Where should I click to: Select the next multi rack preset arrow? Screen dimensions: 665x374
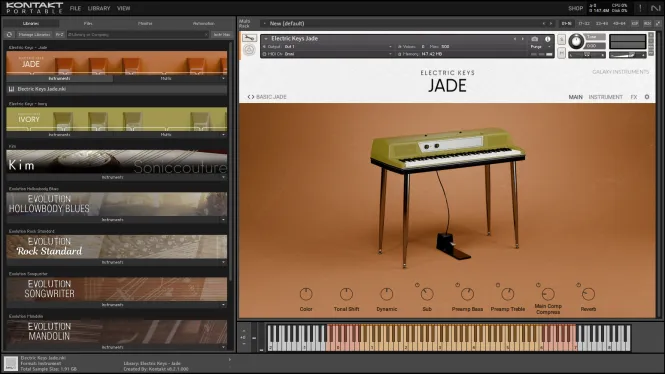click(551, 23)
